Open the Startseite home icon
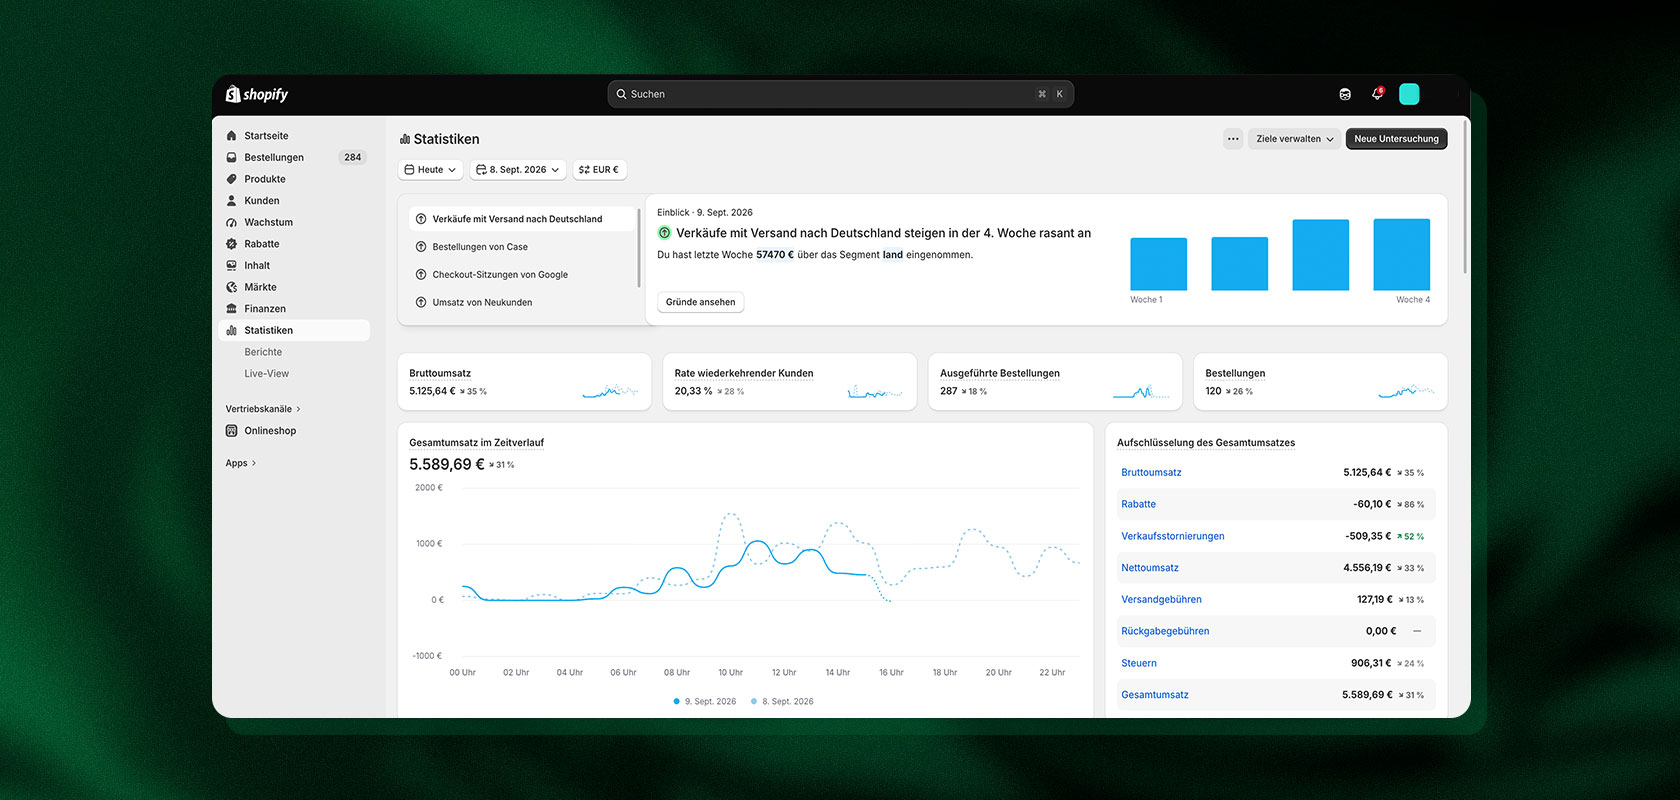This screenshot has height=800, width=1680. click(232, 136)
